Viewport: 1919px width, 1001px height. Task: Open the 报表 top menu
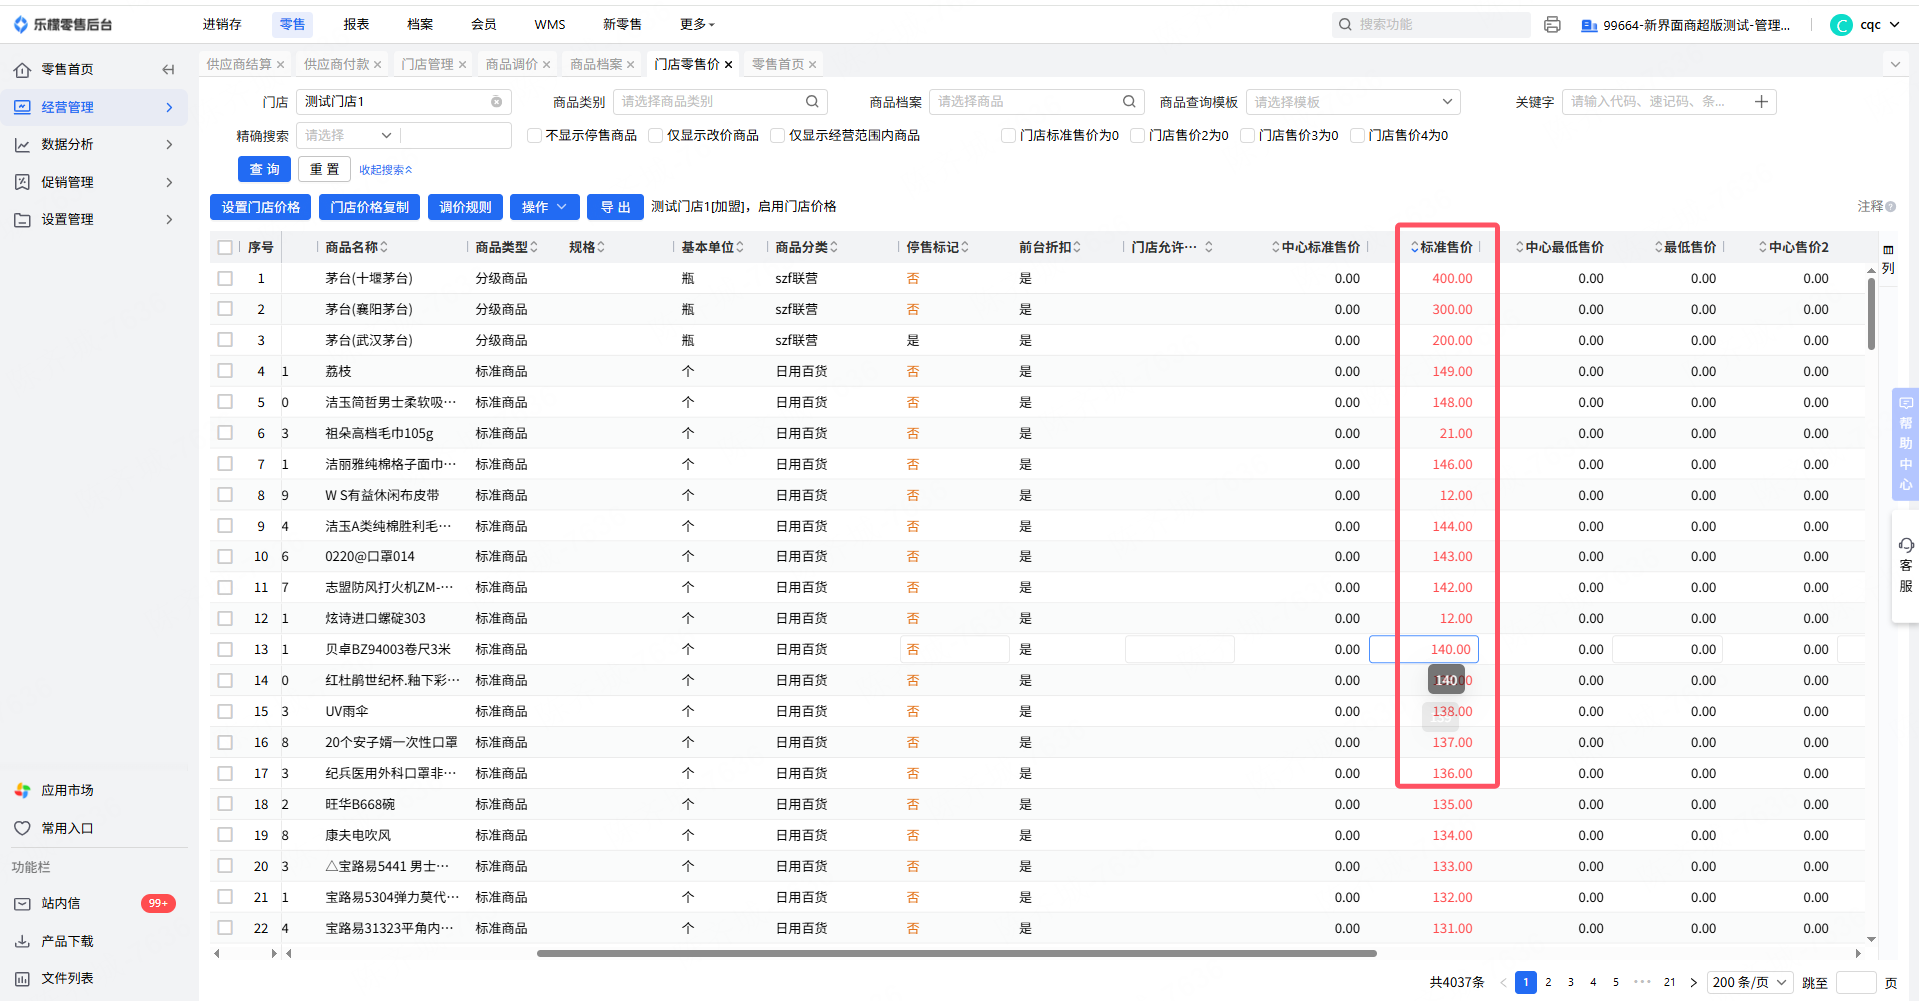coord(356,25)
